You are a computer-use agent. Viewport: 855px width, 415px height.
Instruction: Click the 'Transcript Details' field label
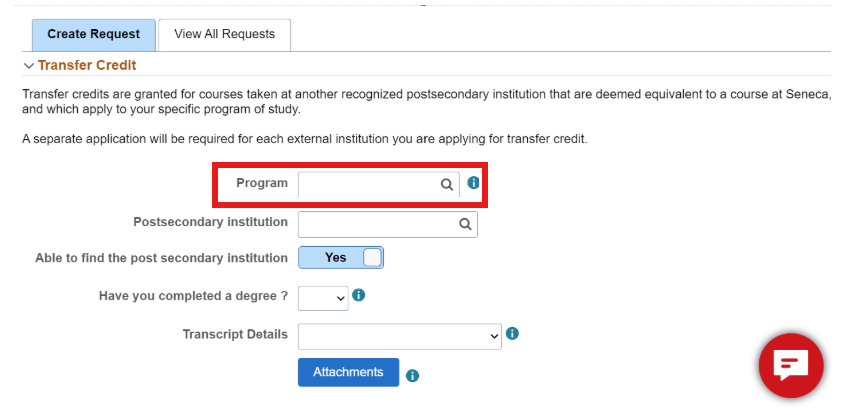235,334
